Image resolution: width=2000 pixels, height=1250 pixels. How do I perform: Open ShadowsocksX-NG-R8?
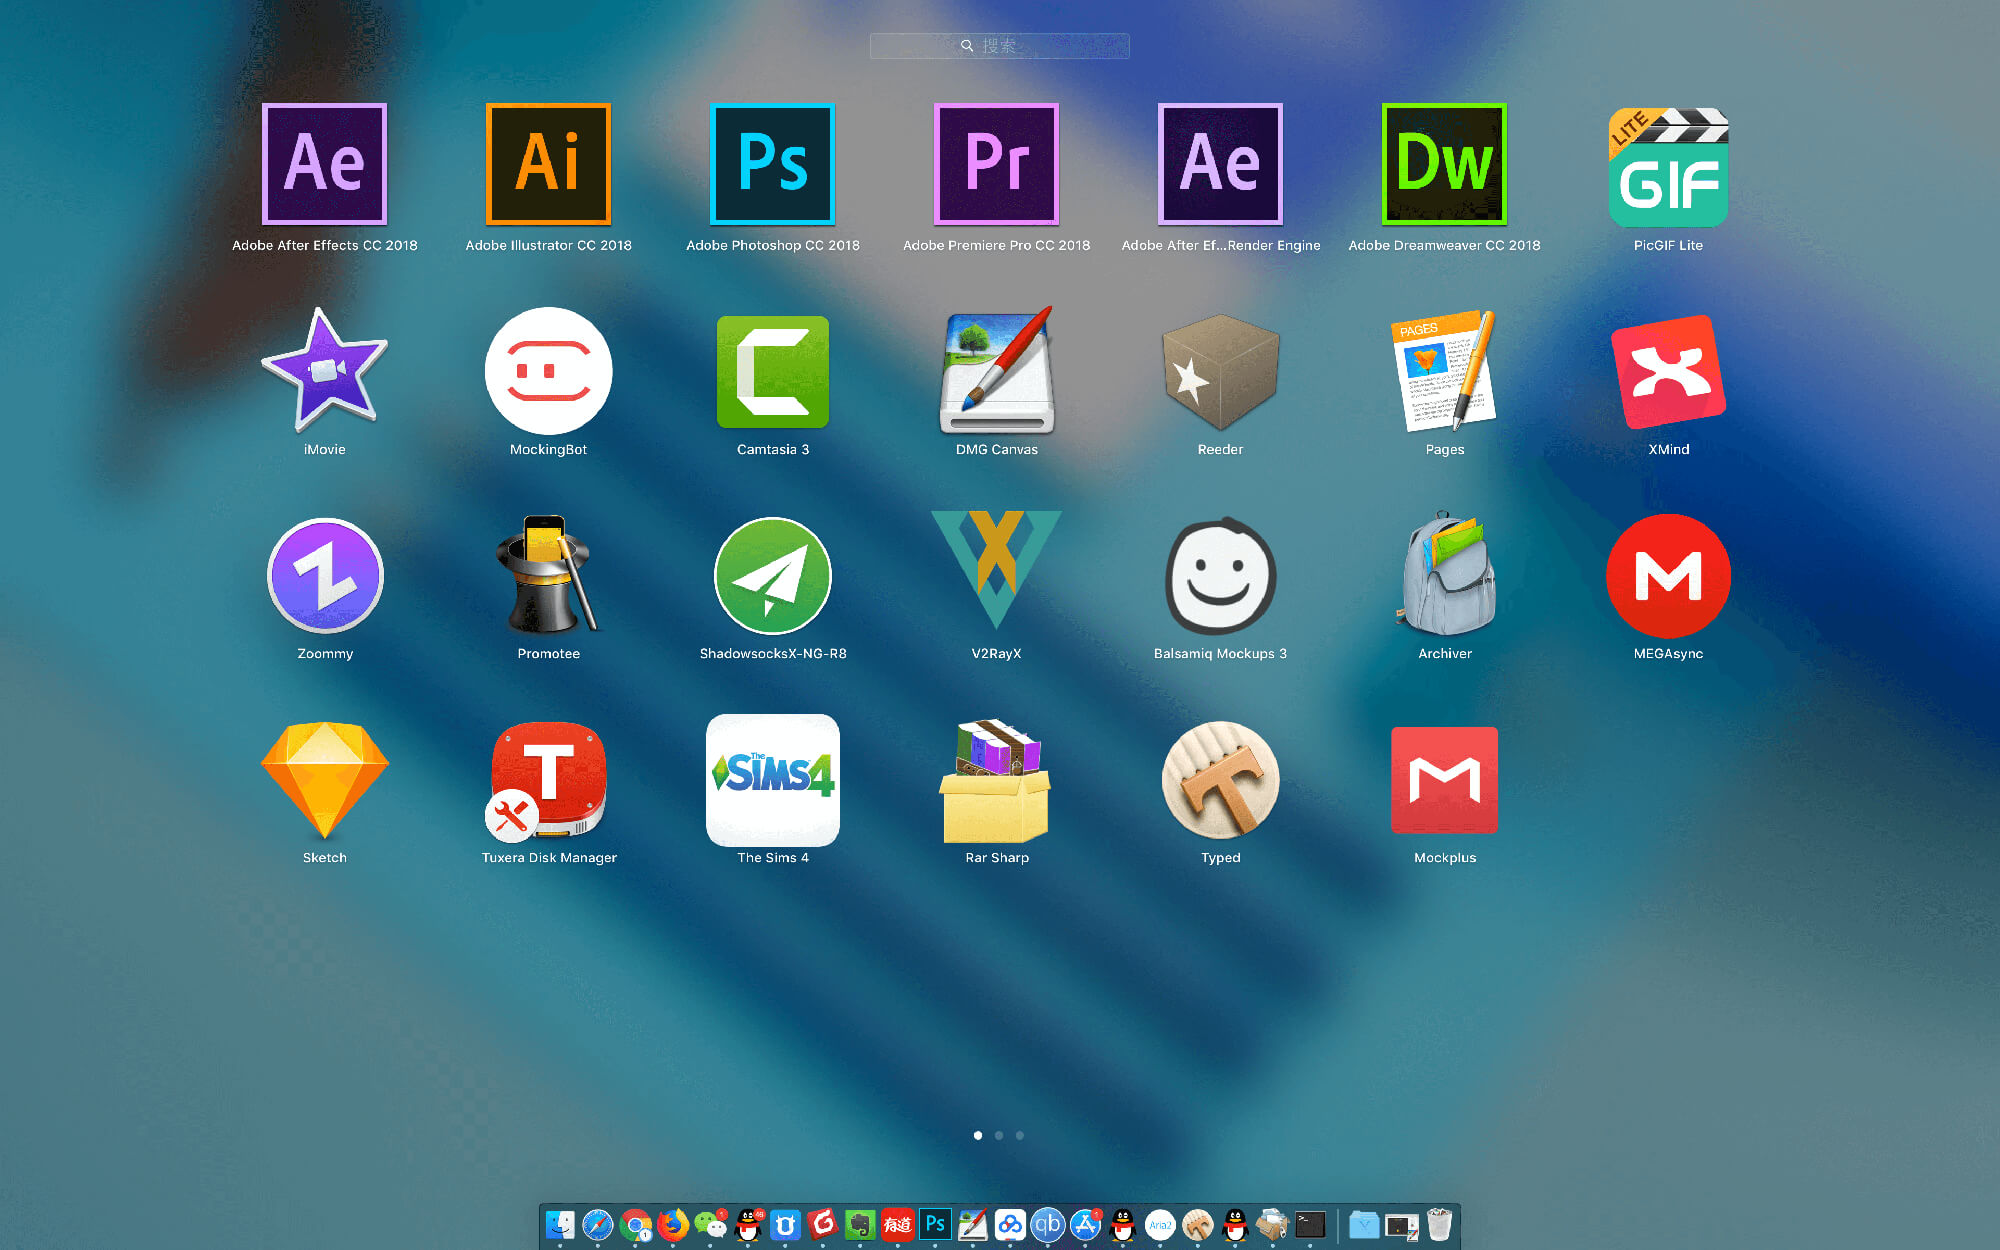click(x=772, y=576)
